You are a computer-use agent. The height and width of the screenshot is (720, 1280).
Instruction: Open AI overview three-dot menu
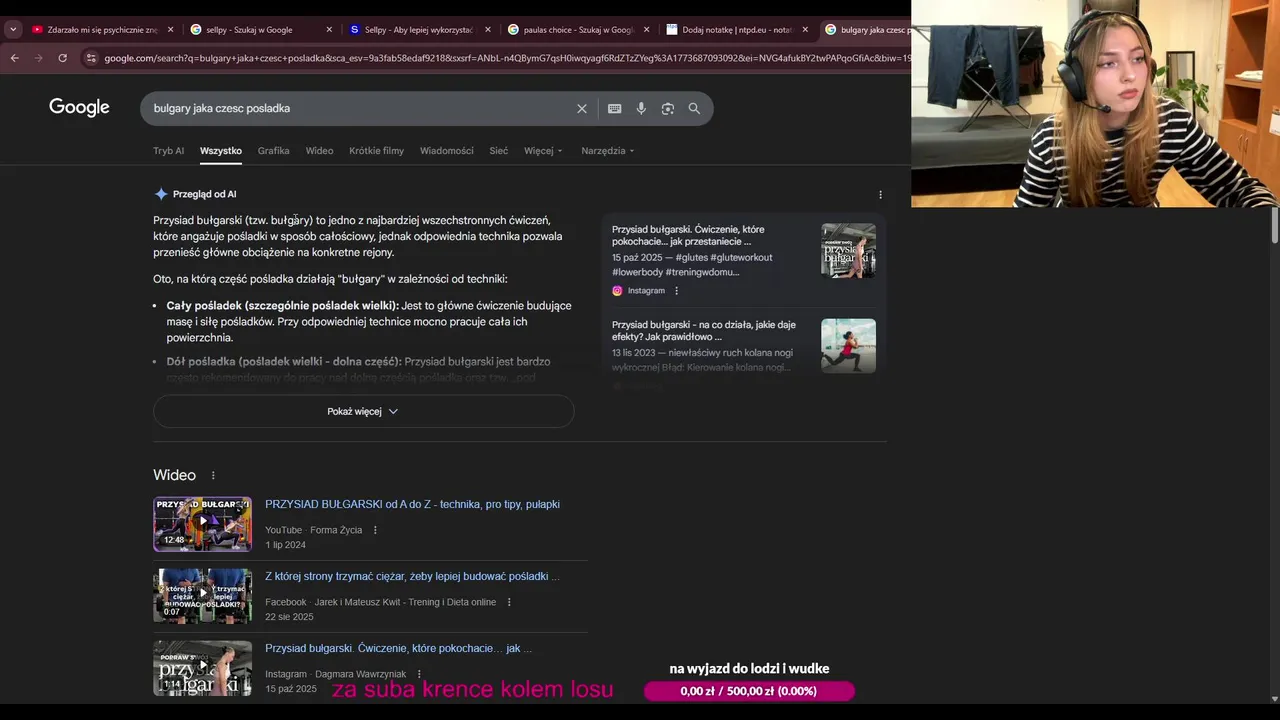(880, 195)
